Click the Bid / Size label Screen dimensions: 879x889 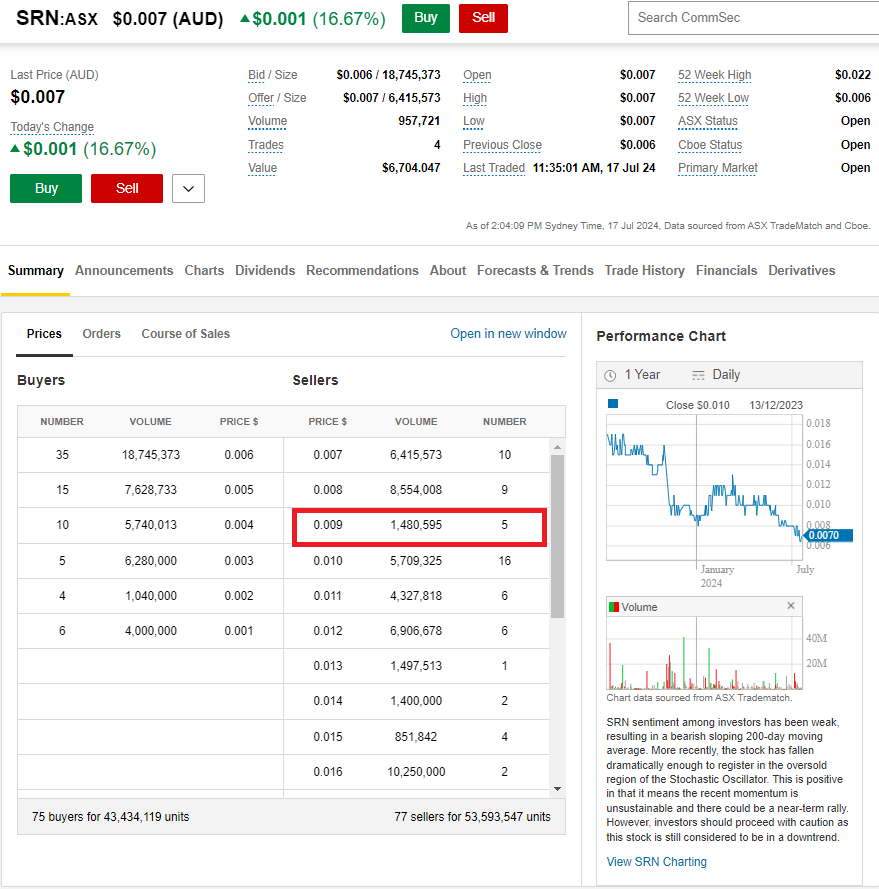272,75
